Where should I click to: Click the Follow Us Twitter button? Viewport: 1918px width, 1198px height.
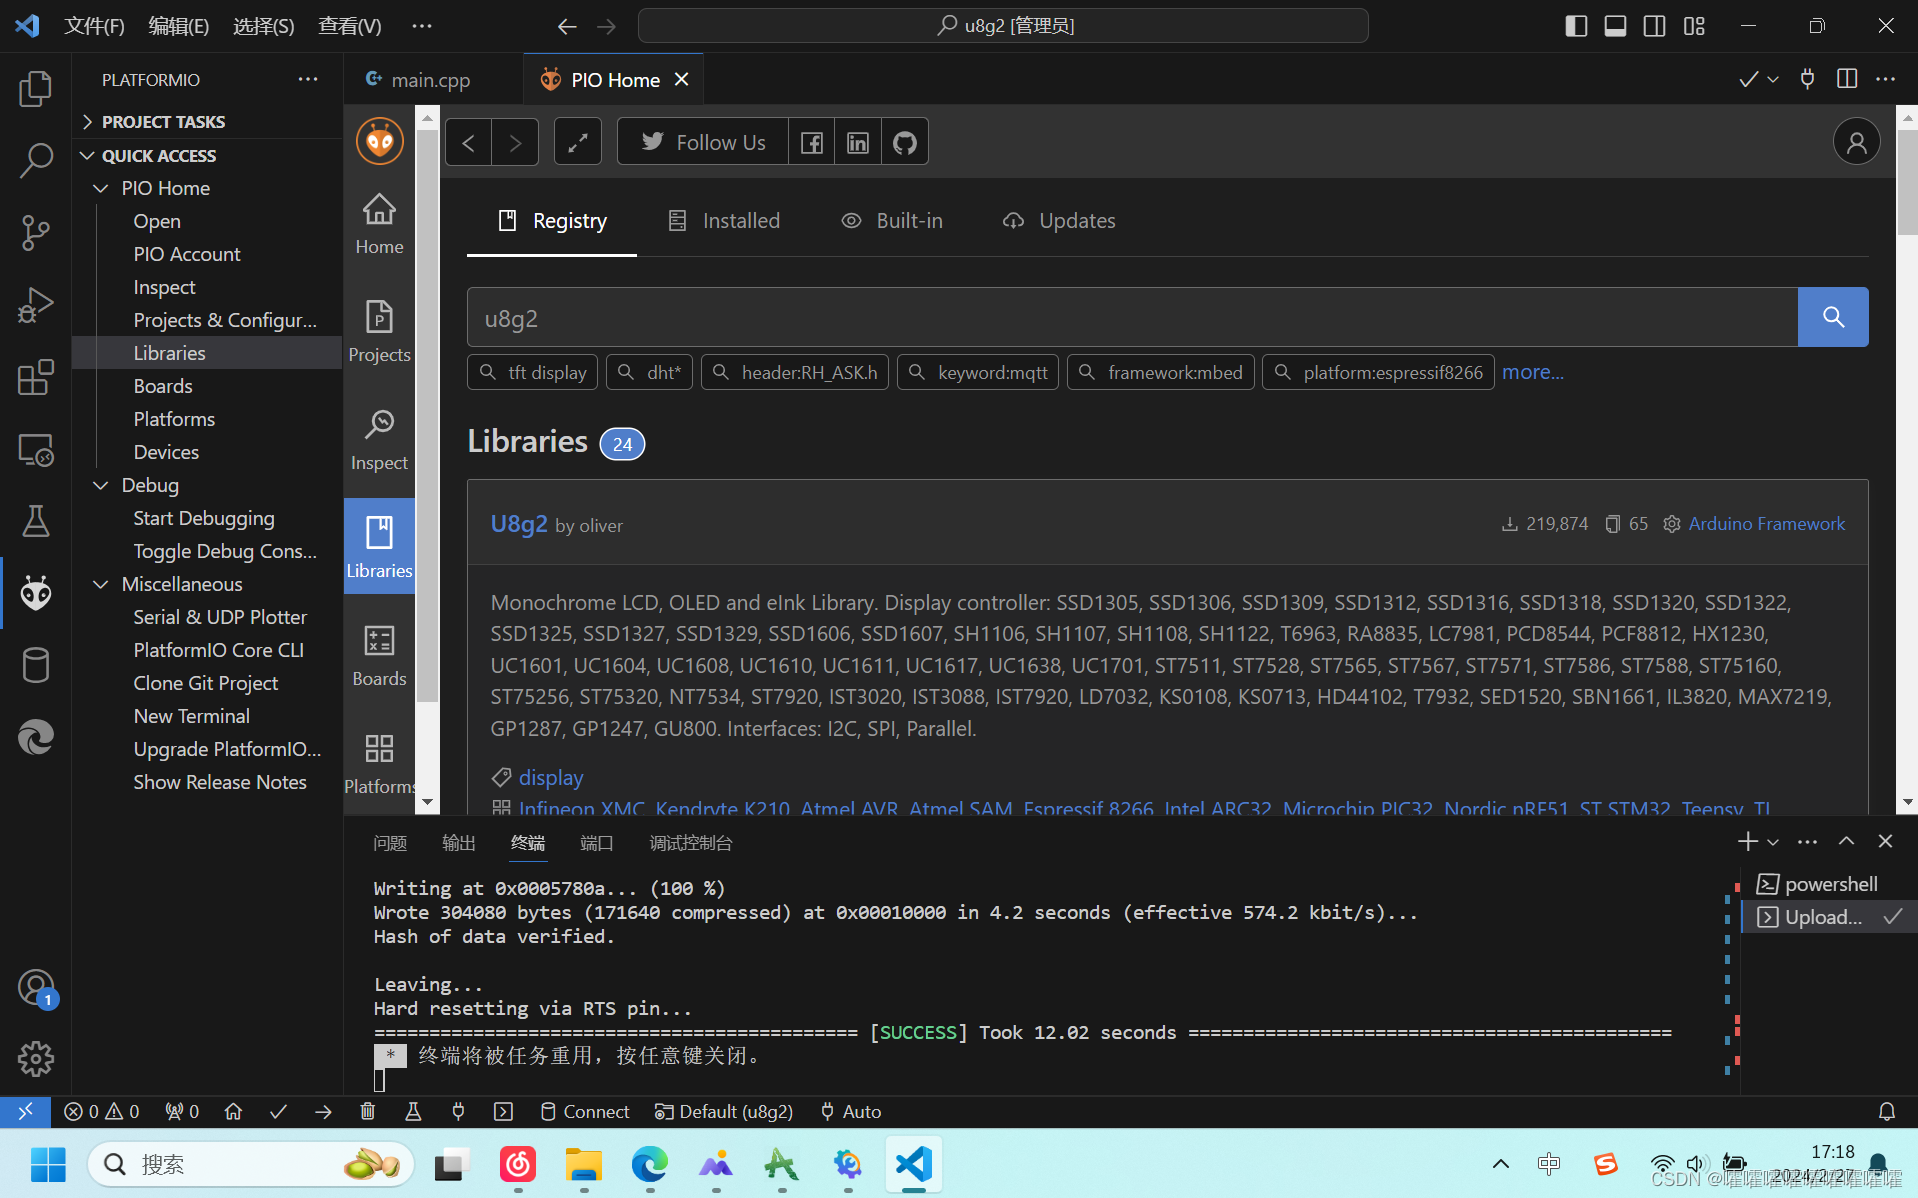tap(703, 142)
